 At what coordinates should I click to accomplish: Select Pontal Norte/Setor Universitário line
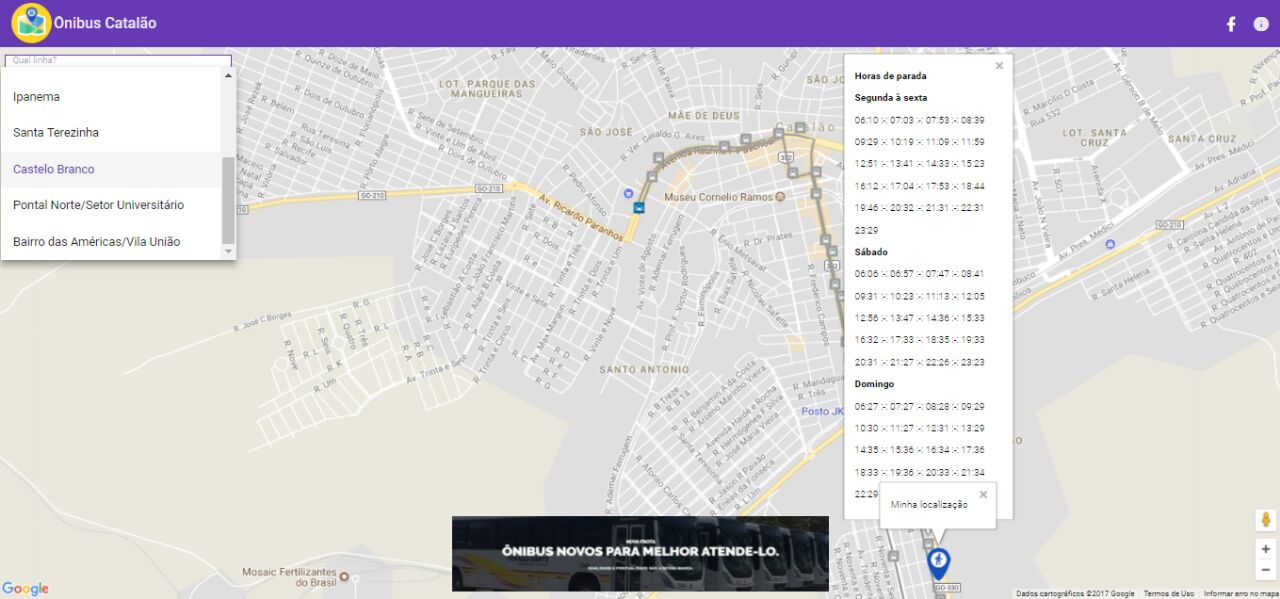point(98,205)
